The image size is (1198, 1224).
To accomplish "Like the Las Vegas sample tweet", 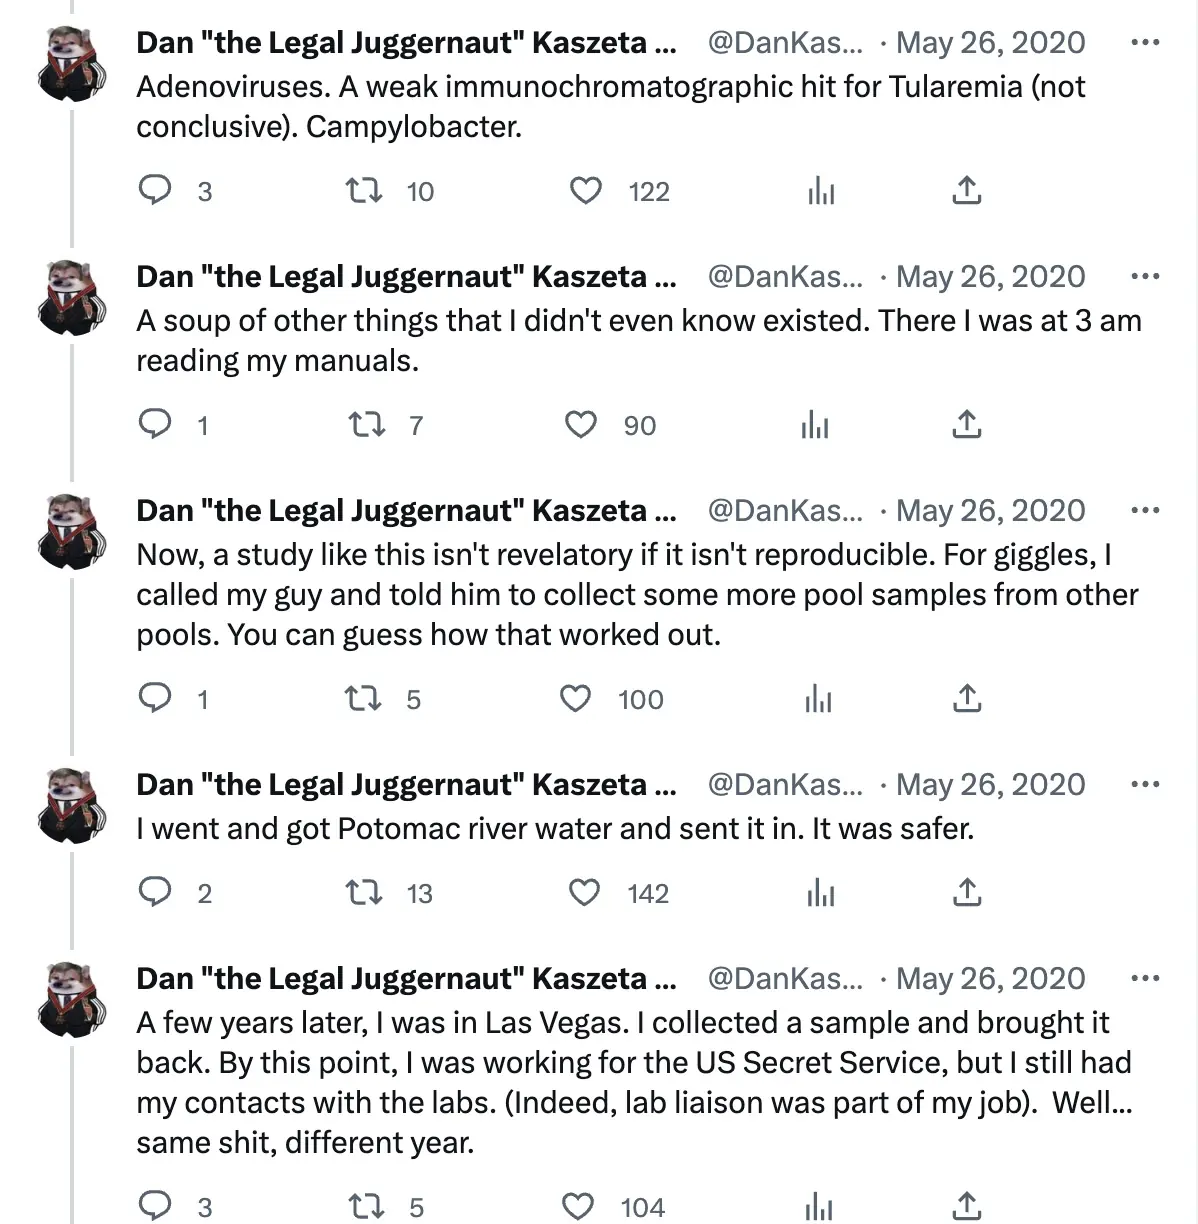I will 578,1206.
